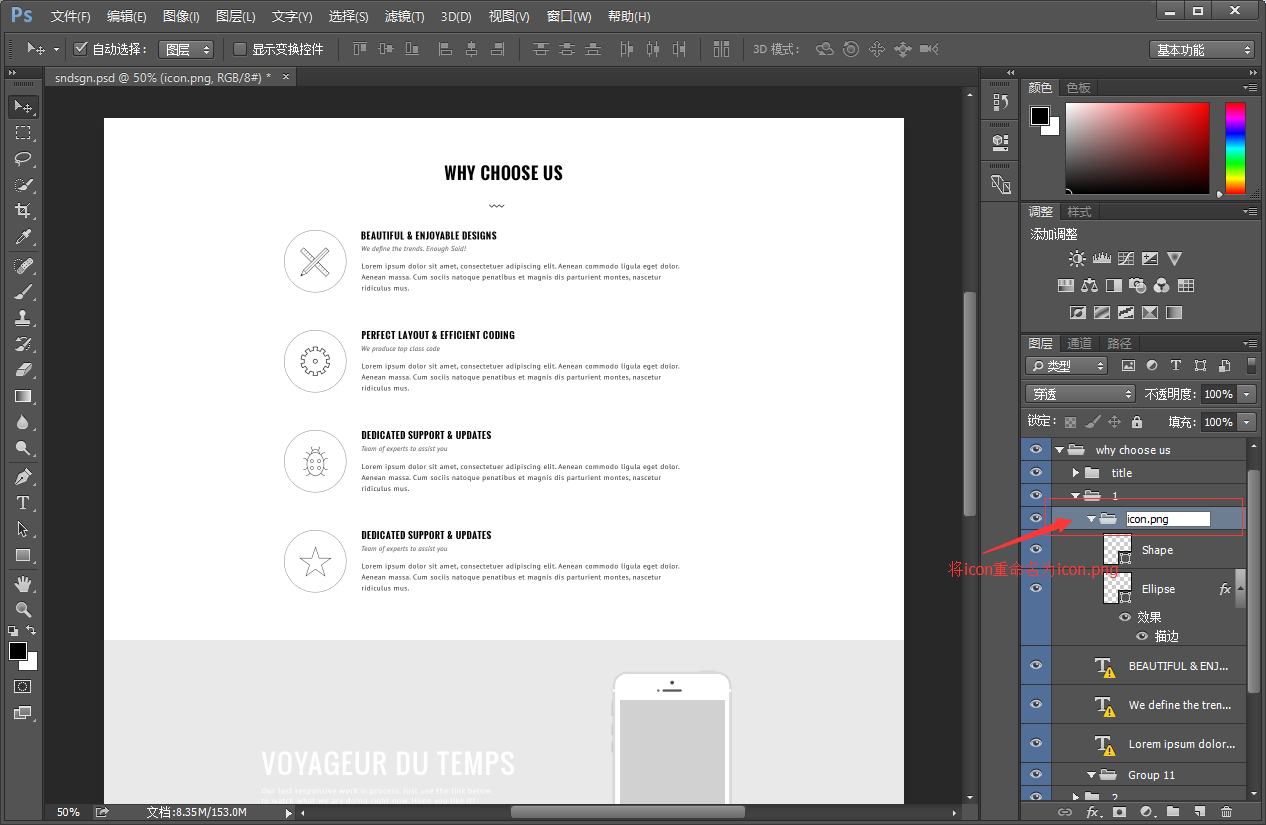
Task: Enable the 显示变换控件 checkbox
Action: tap(240, 49)
